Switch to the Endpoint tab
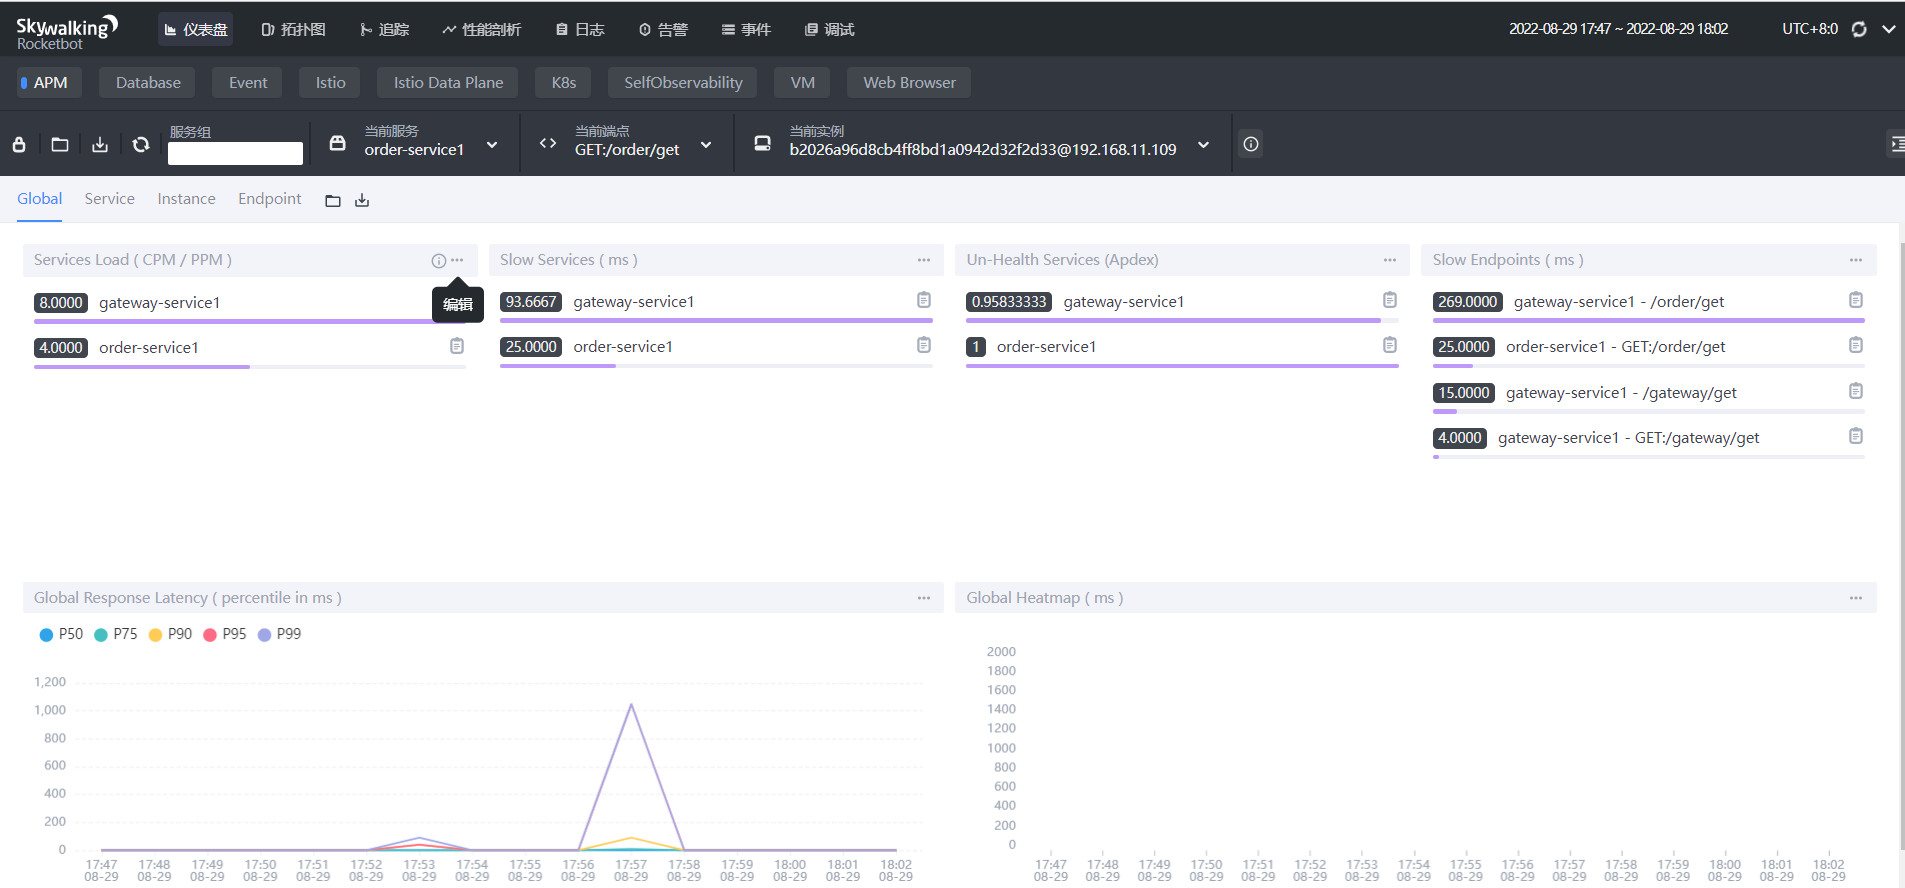Image resolution: width=1905 pixels, height=888 pixels. click(x=269, y=199)
